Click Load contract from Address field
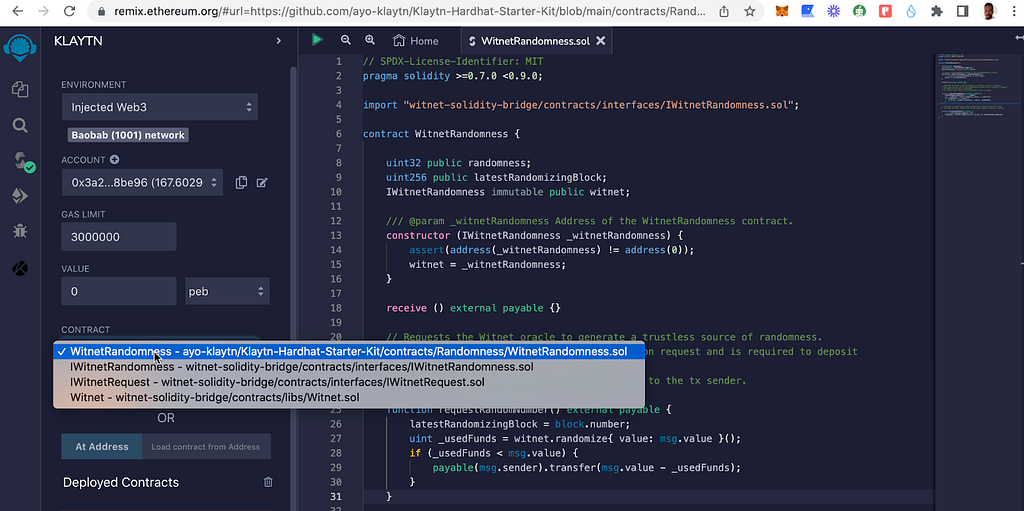The height and width of the screenshot is (511, 1024). click(x=206, y=447)
